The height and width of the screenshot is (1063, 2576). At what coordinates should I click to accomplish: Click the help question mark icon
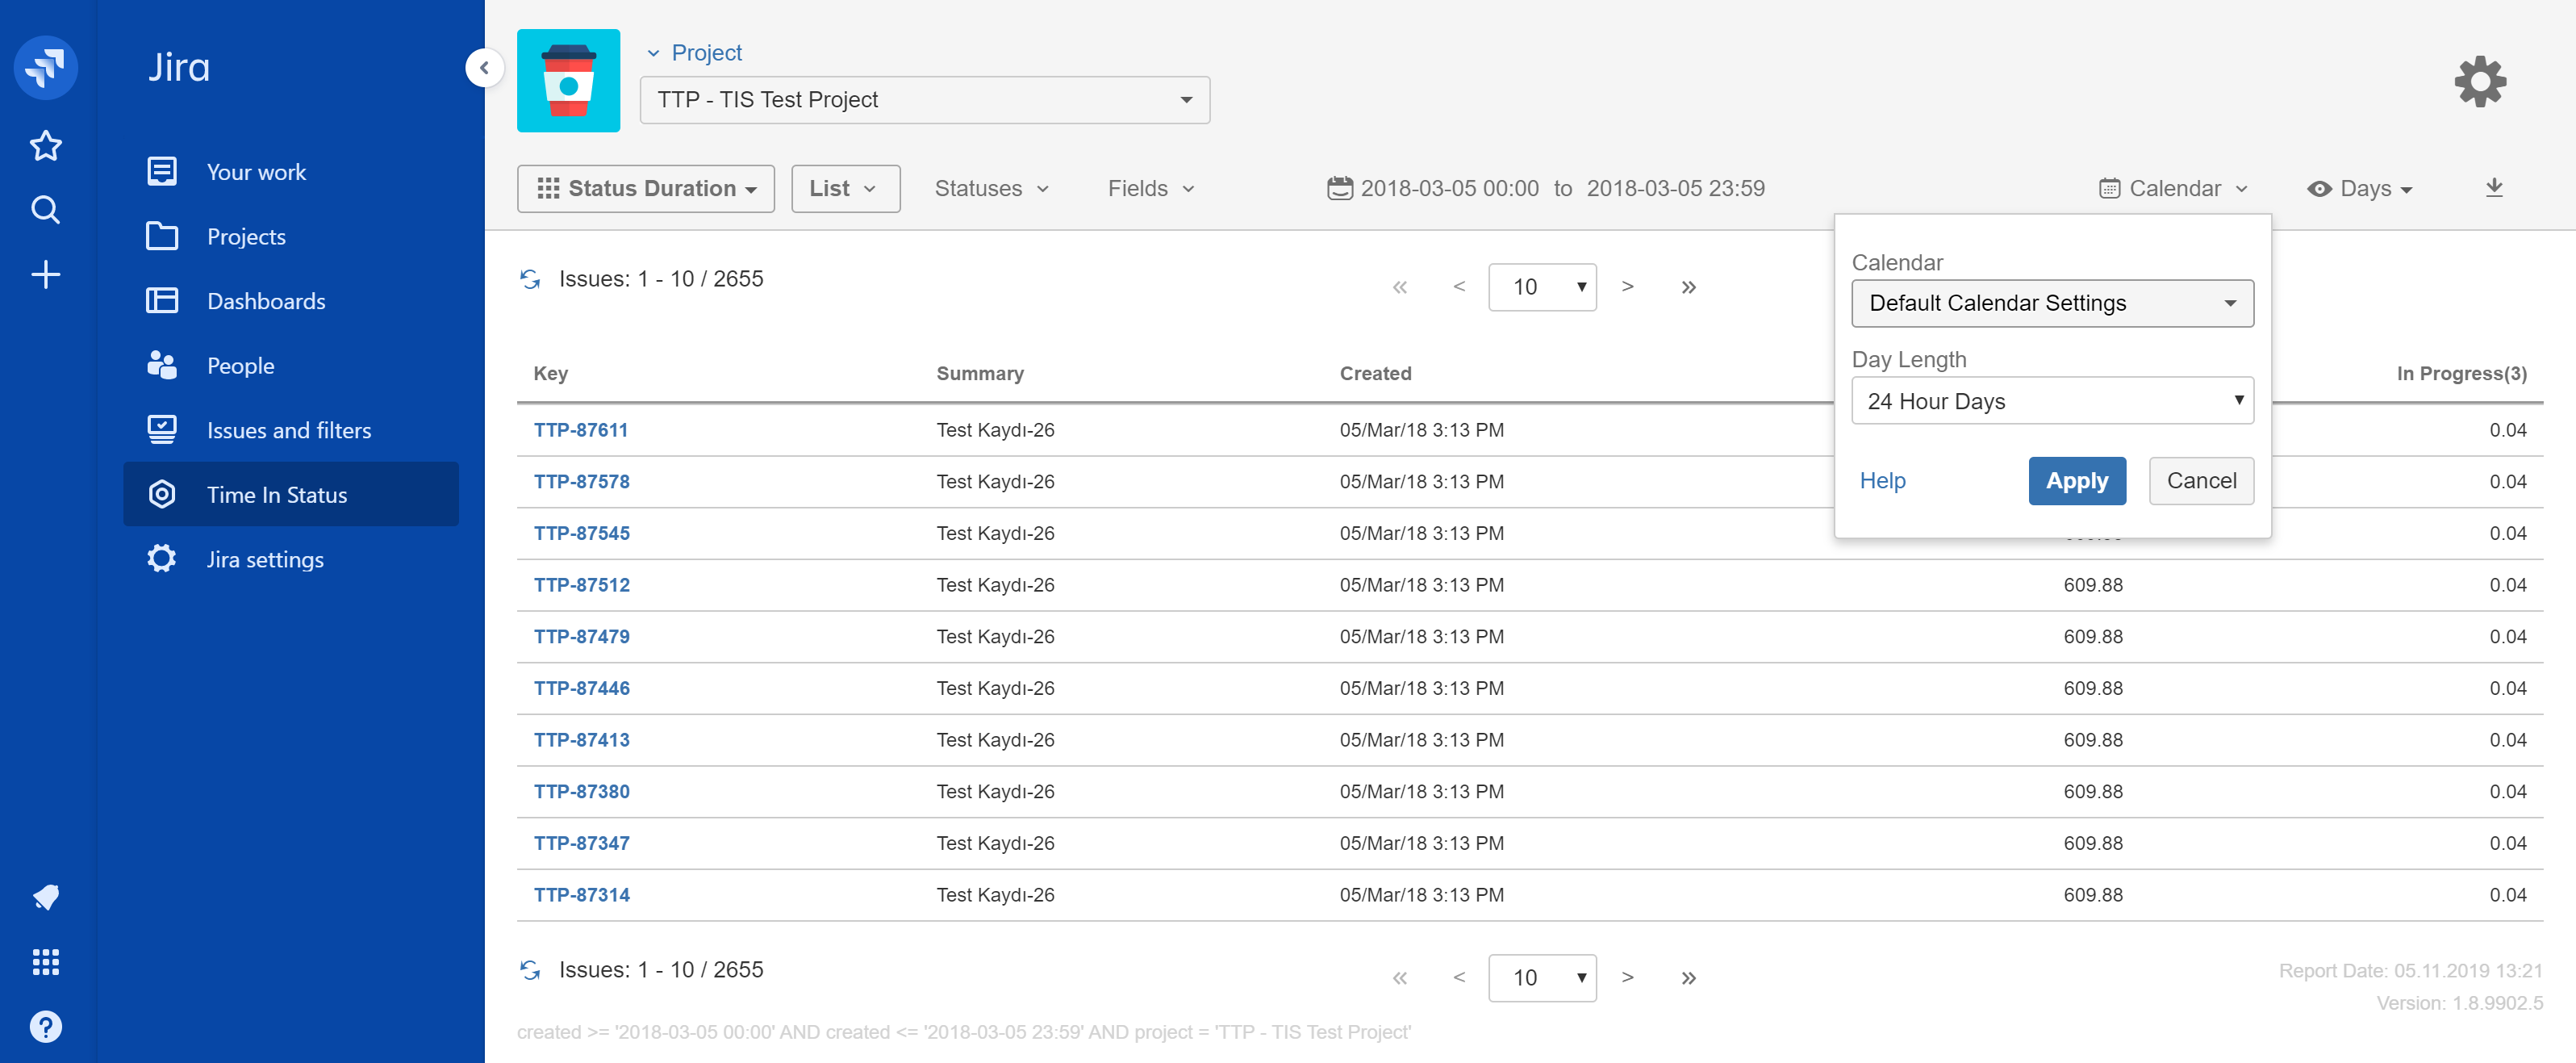tap(46, 1026)
